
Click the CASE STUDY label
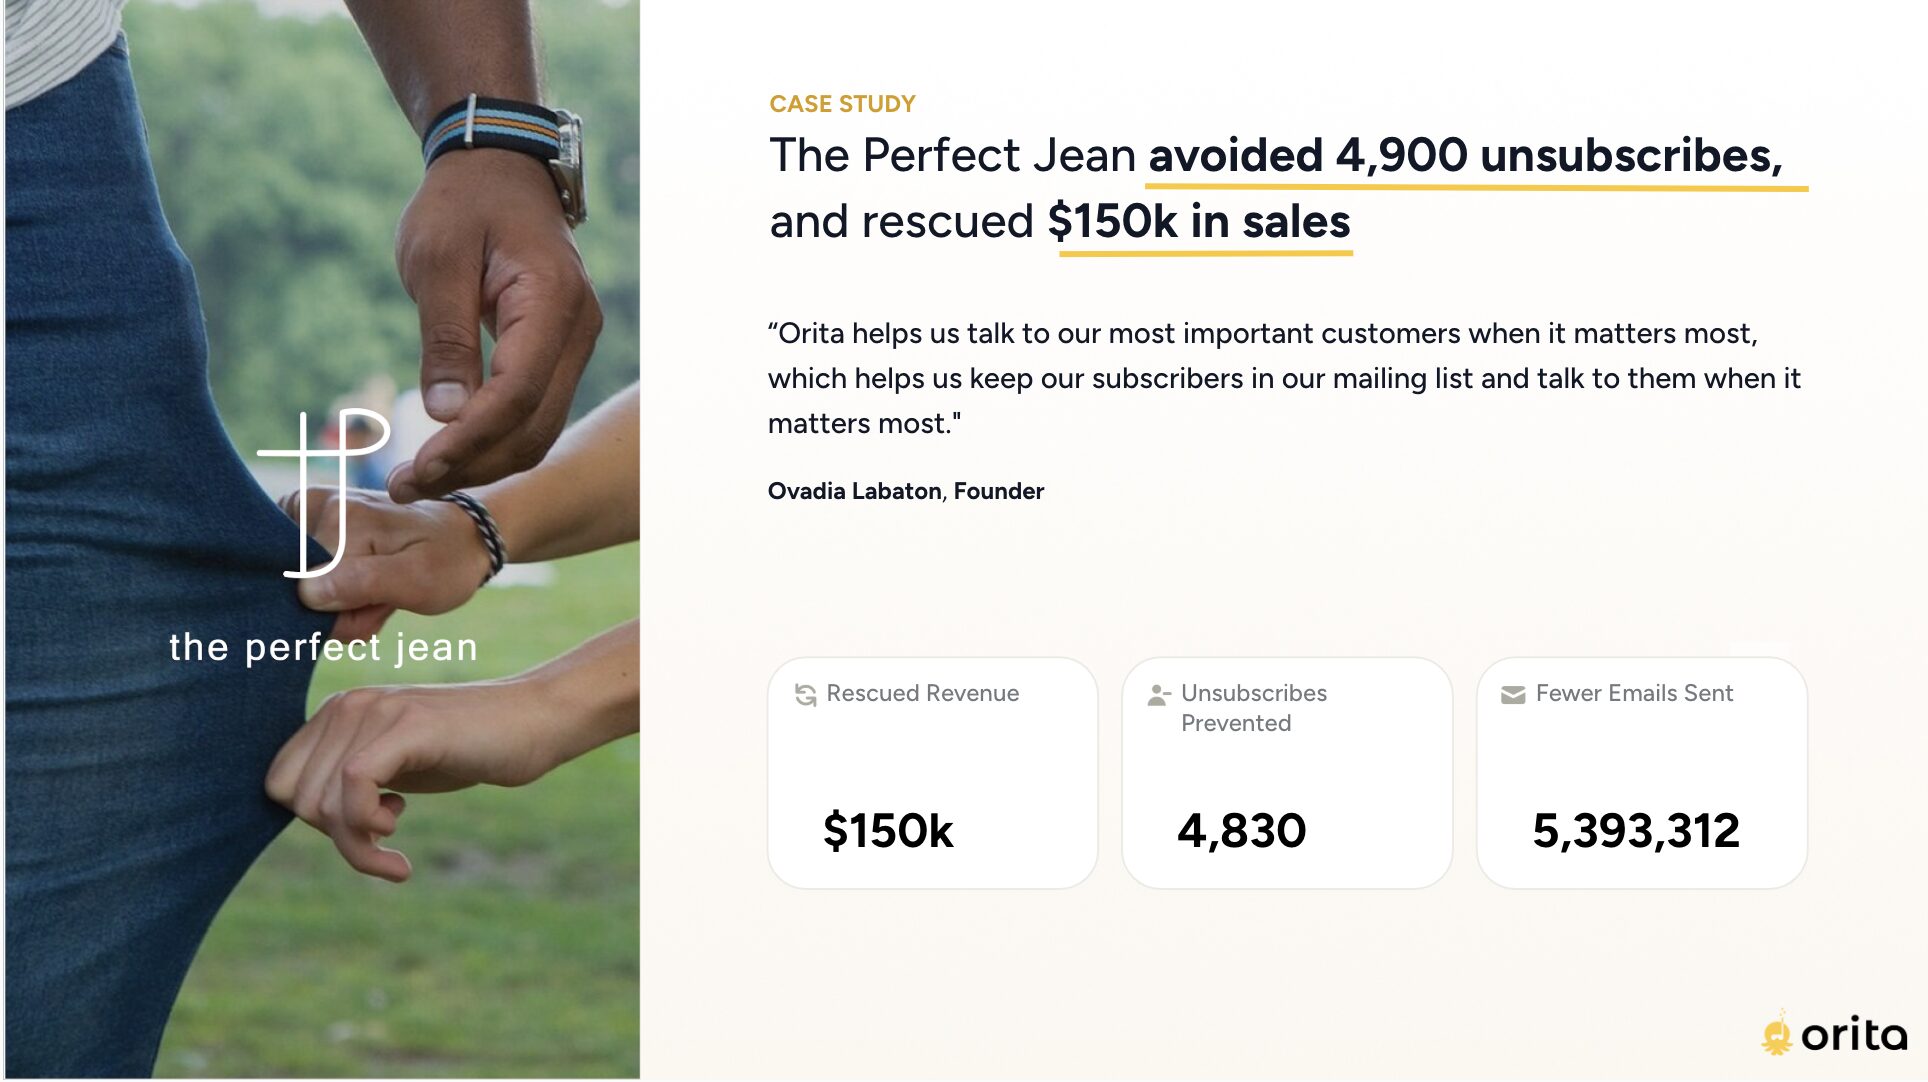842,104
